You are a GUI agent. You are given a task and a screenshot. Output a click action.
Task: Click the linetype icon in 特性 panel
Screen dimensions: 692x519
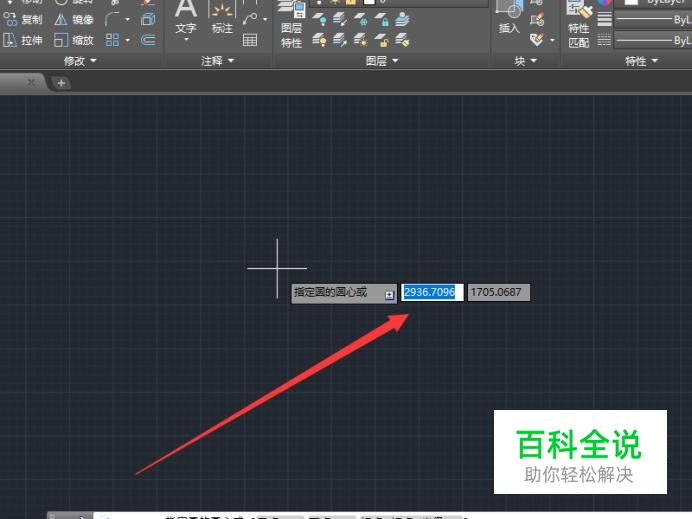click(x=604, y=41)
